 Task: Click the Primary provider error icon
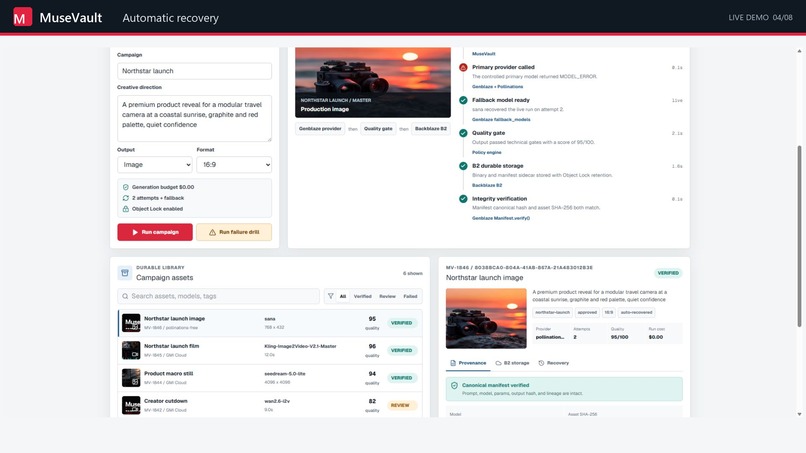tap(463, 67)
